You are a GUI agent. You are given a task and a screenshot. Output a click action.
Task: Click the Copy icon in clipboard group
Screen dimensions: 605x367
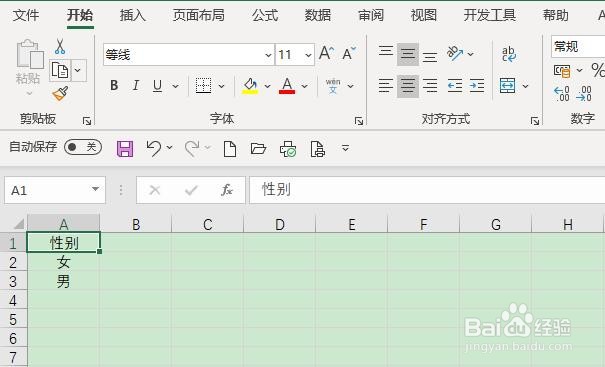60,71
